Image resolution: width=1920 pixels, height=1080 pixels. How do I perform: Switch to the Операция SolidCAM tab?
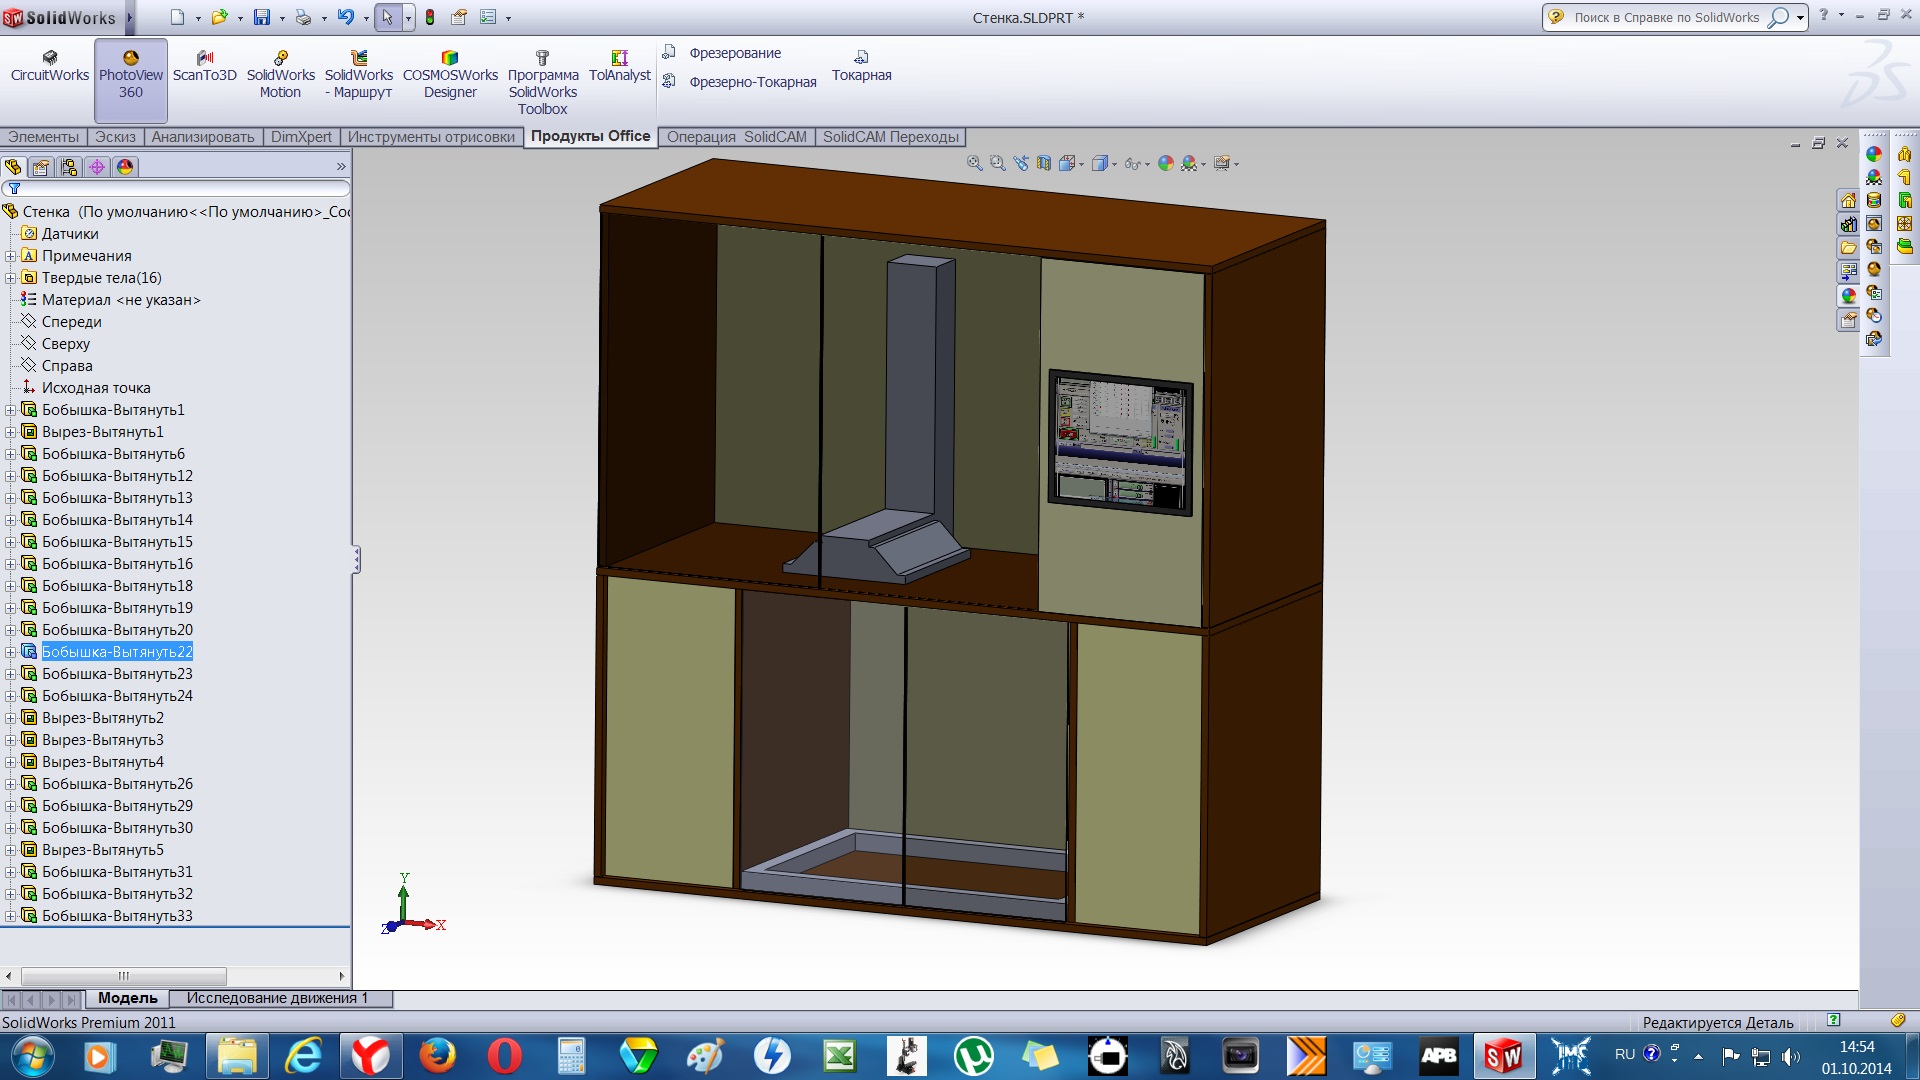(x=736, y=137)
